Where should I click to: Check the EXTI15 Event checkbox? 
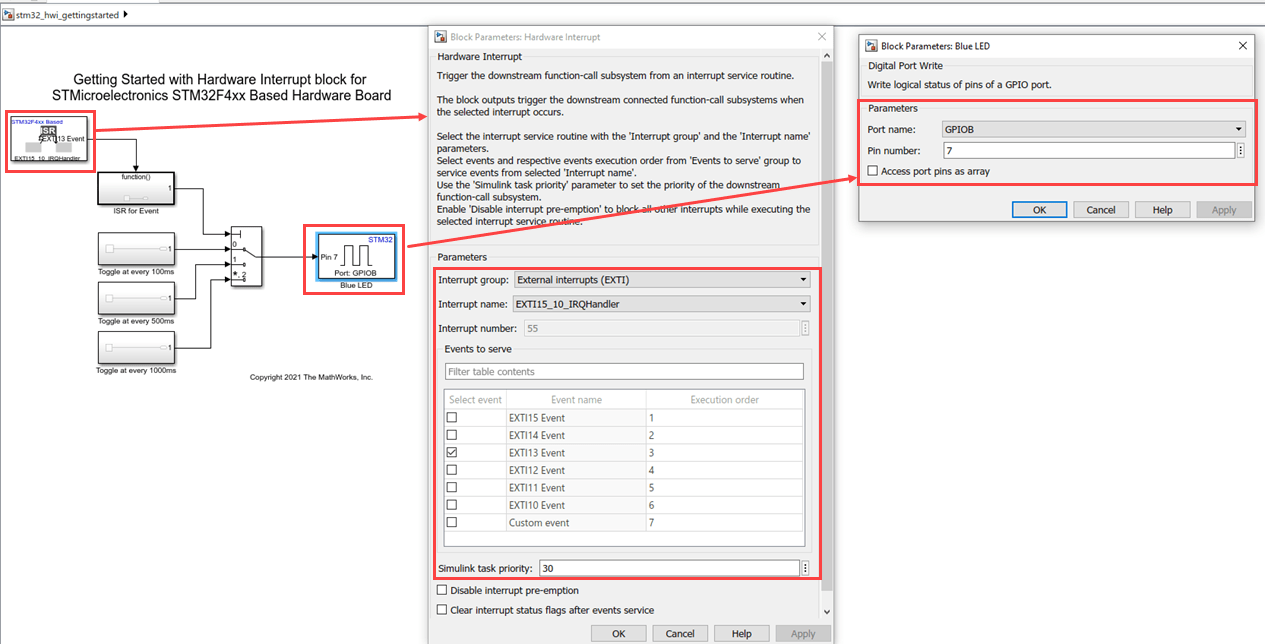(452, 418)
